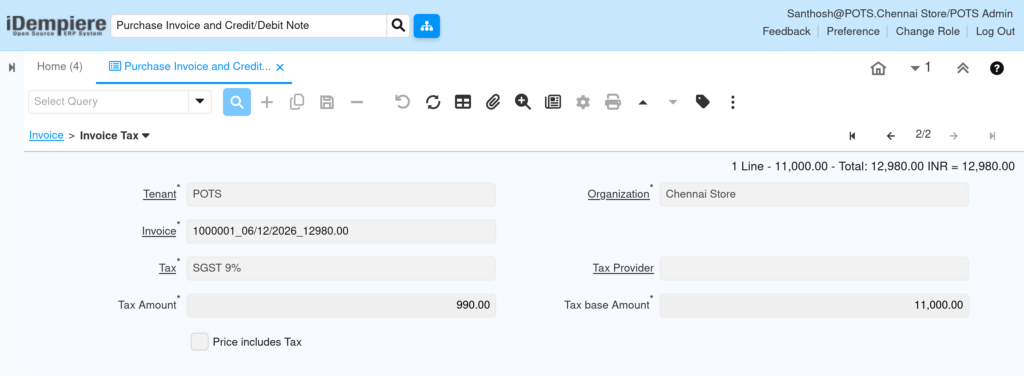
Task: Click the Tax field showing SGST 9%
Action: tap(341, 268)
